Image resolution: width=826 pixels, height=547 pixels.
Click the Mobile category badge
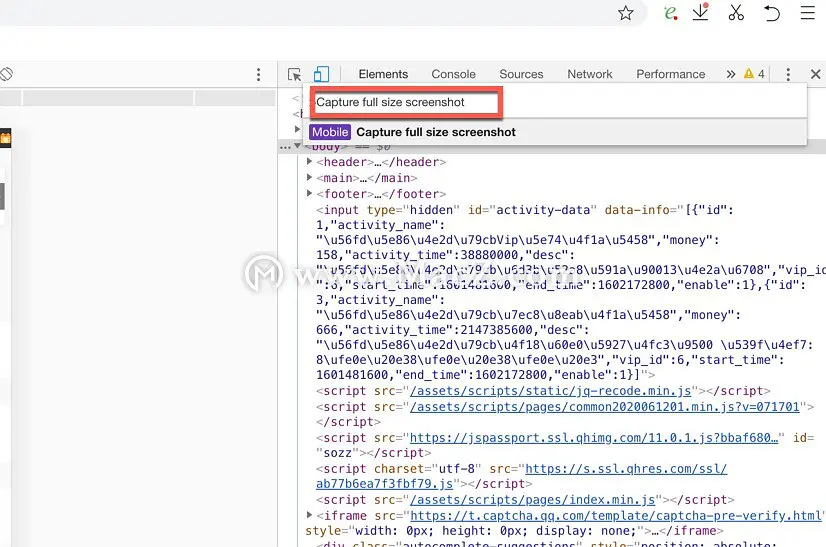point(330,132)
